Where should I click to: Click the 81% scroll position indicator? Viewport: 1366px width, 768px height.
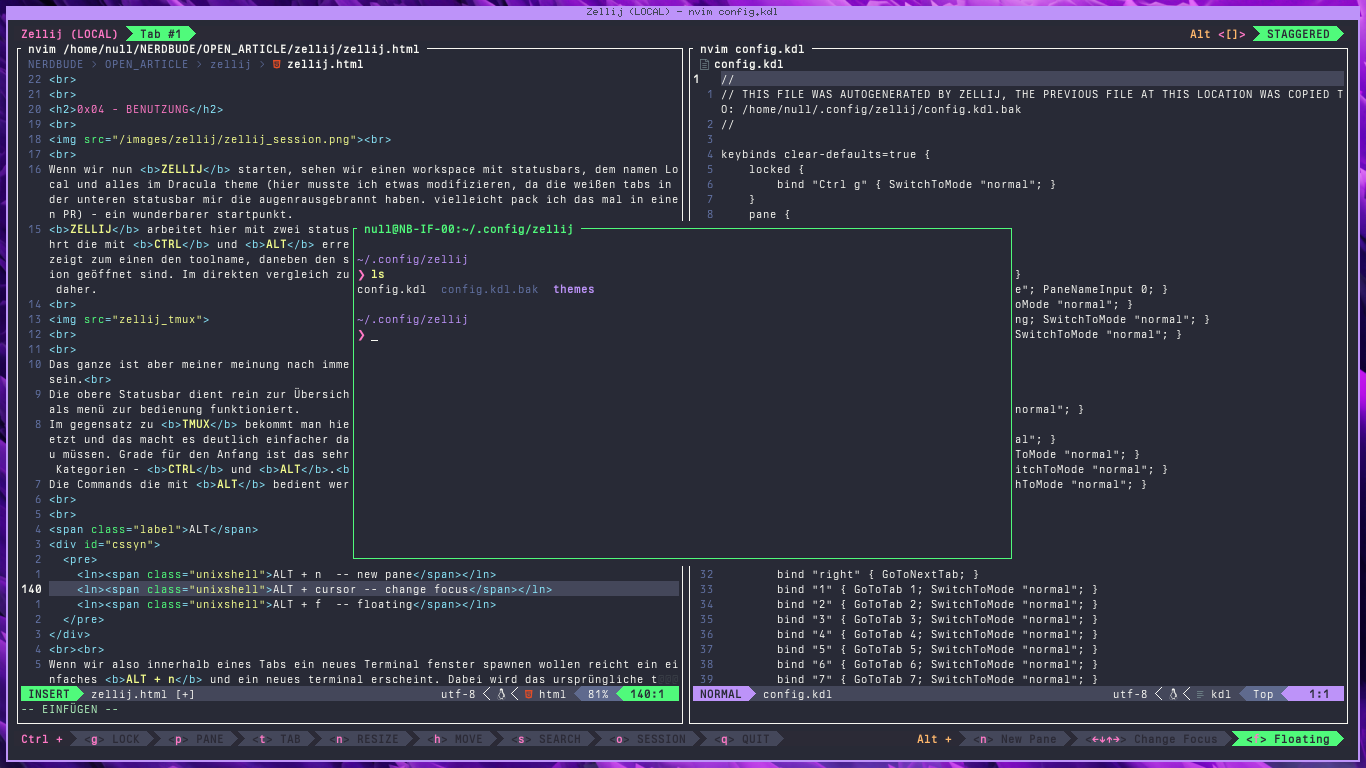(x=598, y=694)
